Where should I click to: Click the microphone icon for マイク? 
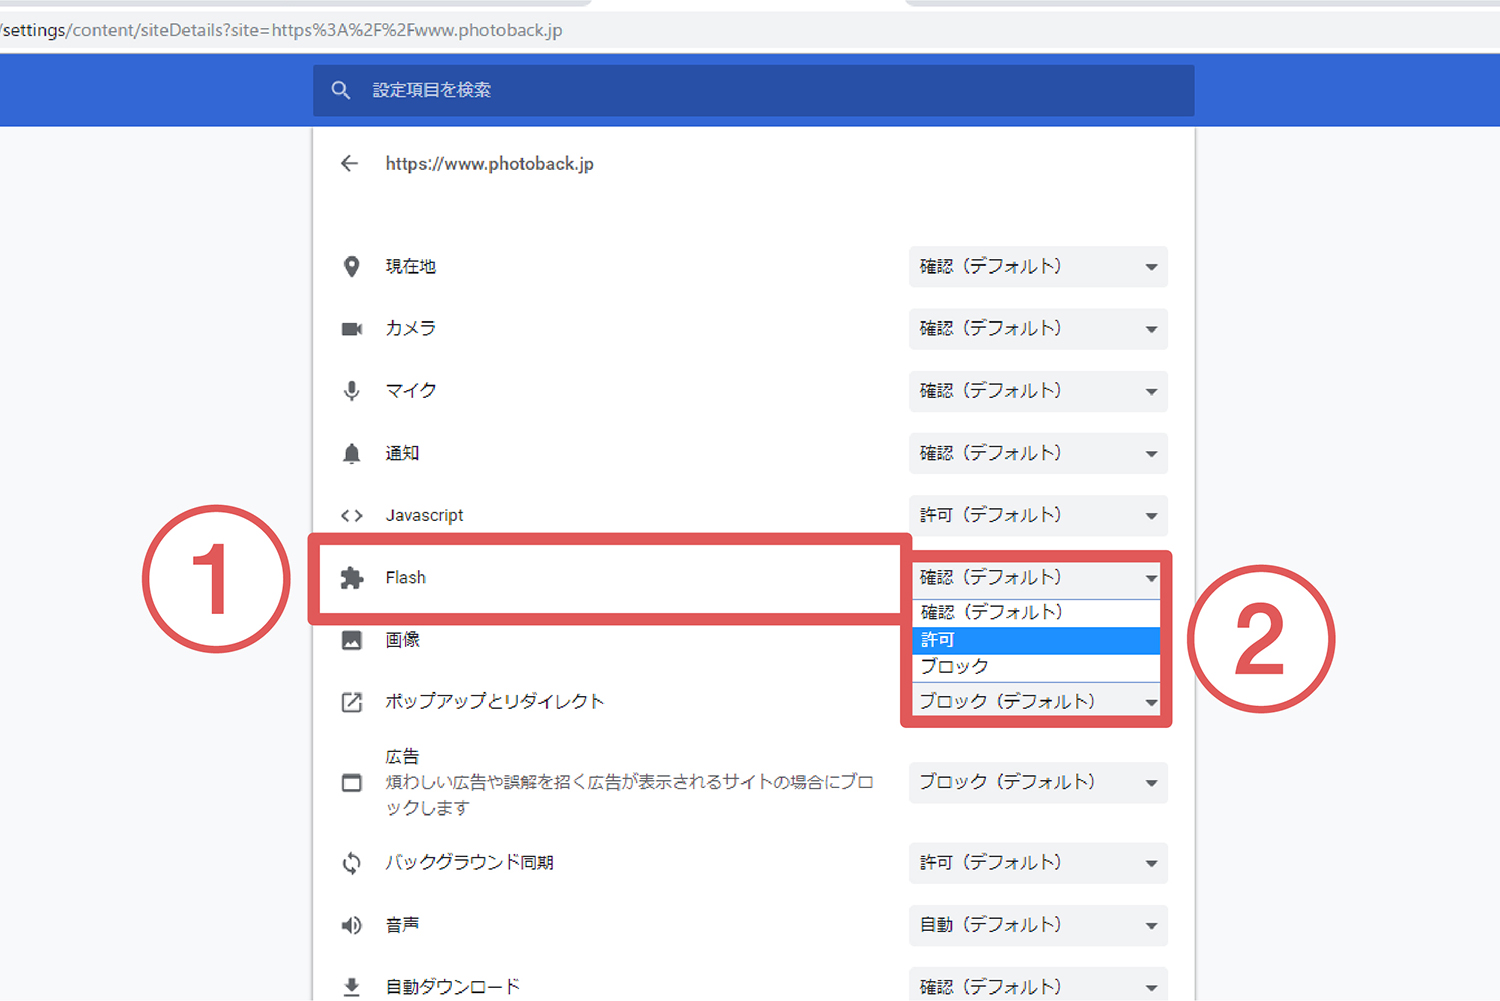point(352,391)
